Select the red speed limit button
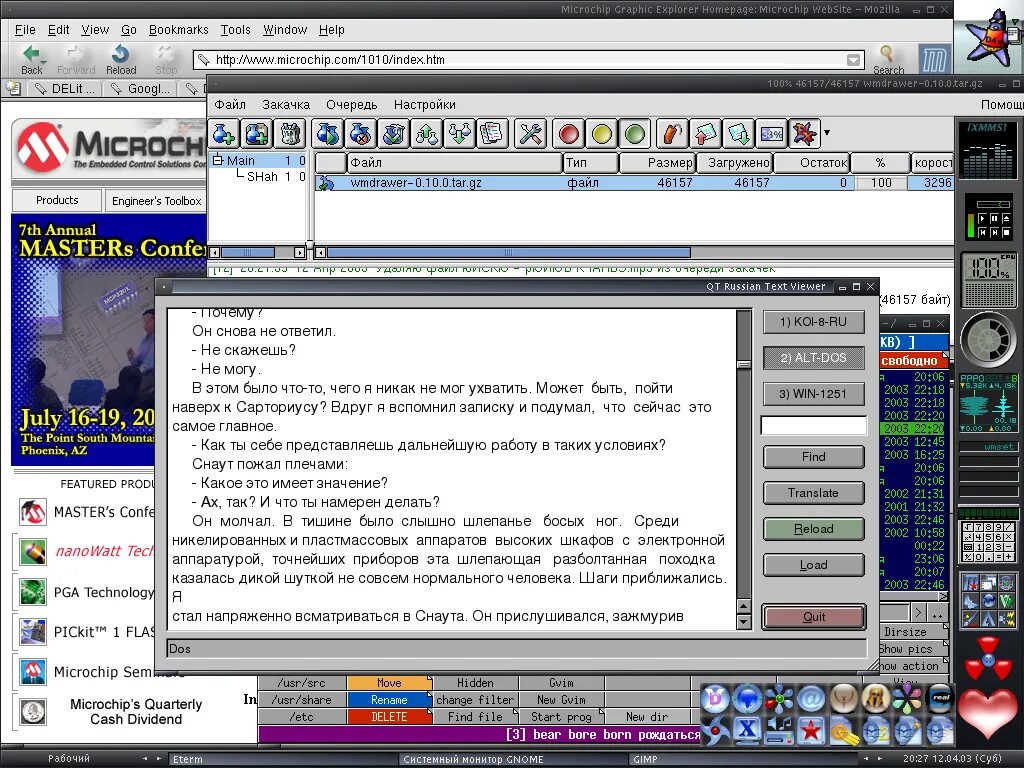Viewport: 1024px width, 768px height. [569, 135]
